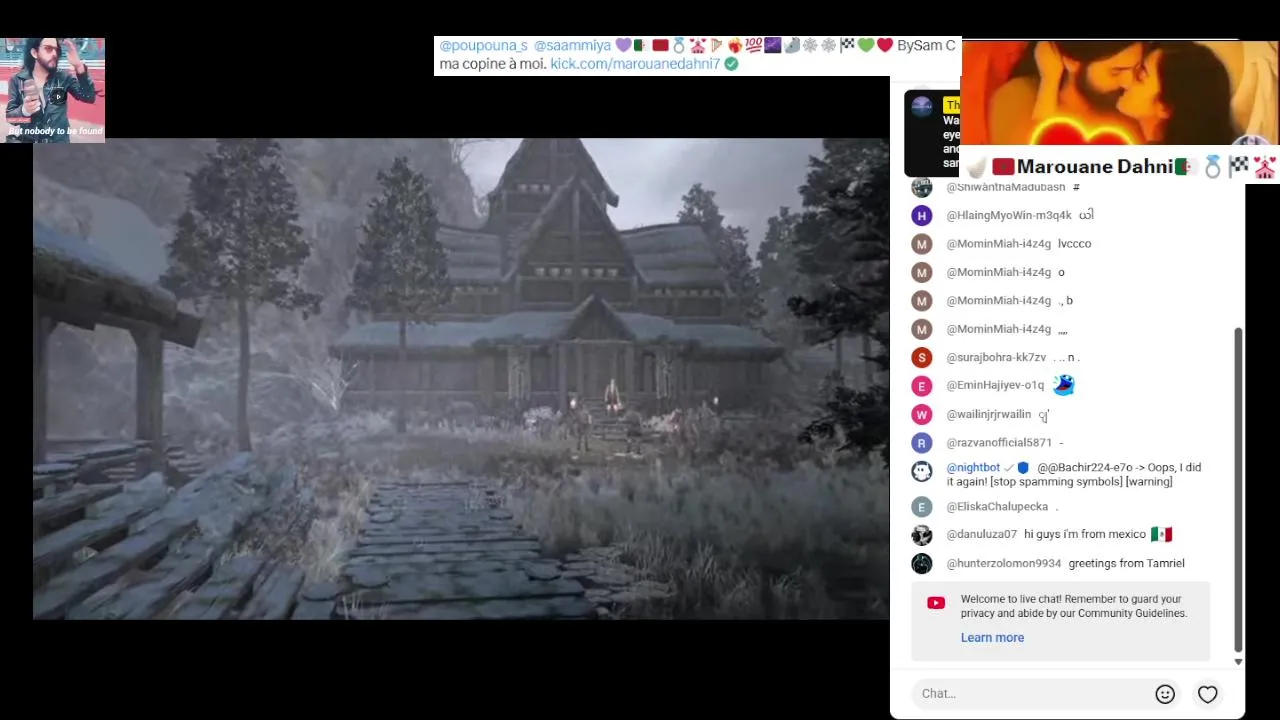1280x720 pixels.
Task: Click the @wailinjrjrwailin username
Action: [x=989, y=415]
